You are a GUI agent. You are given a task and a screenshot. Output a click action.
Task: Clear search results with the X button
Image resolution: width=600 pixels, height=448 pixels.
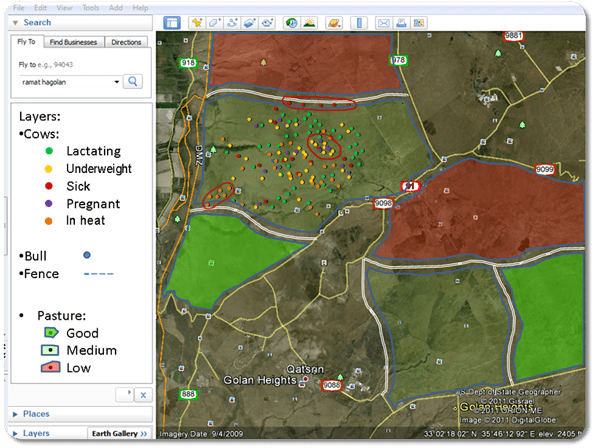pos(141,395)
